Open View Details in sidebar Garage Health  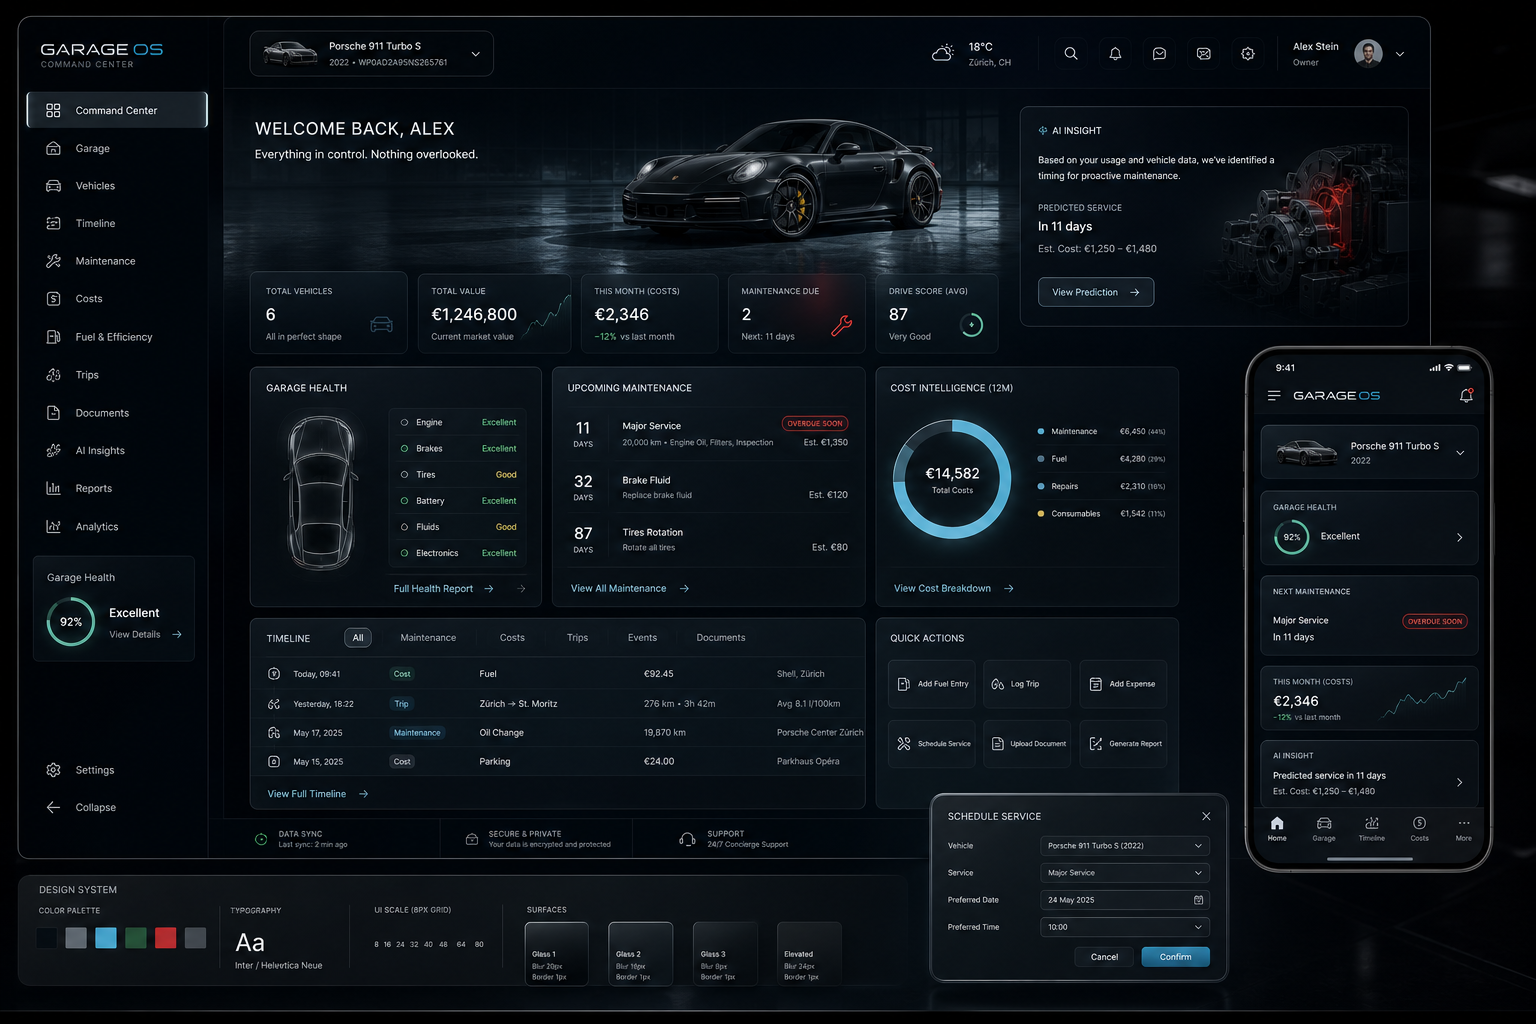[x=145, y=635]
